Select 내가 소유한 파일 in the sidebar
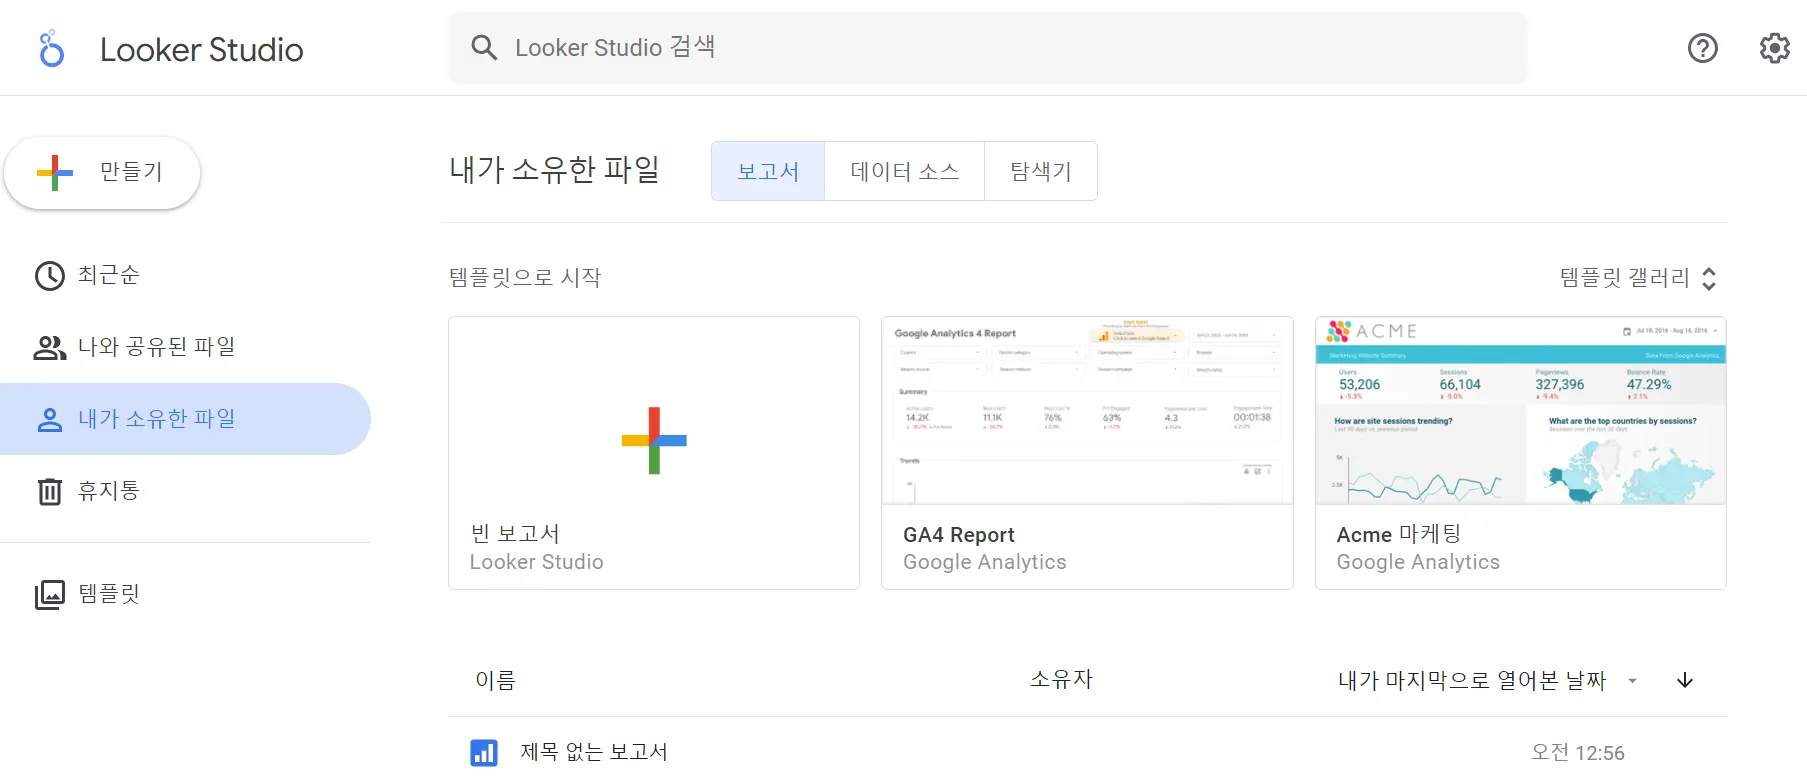 coord(185,419)
